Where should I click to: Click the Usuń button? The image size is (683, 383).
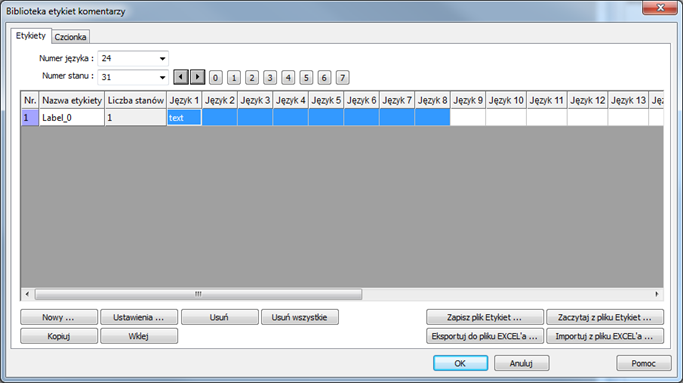(220, 317)
